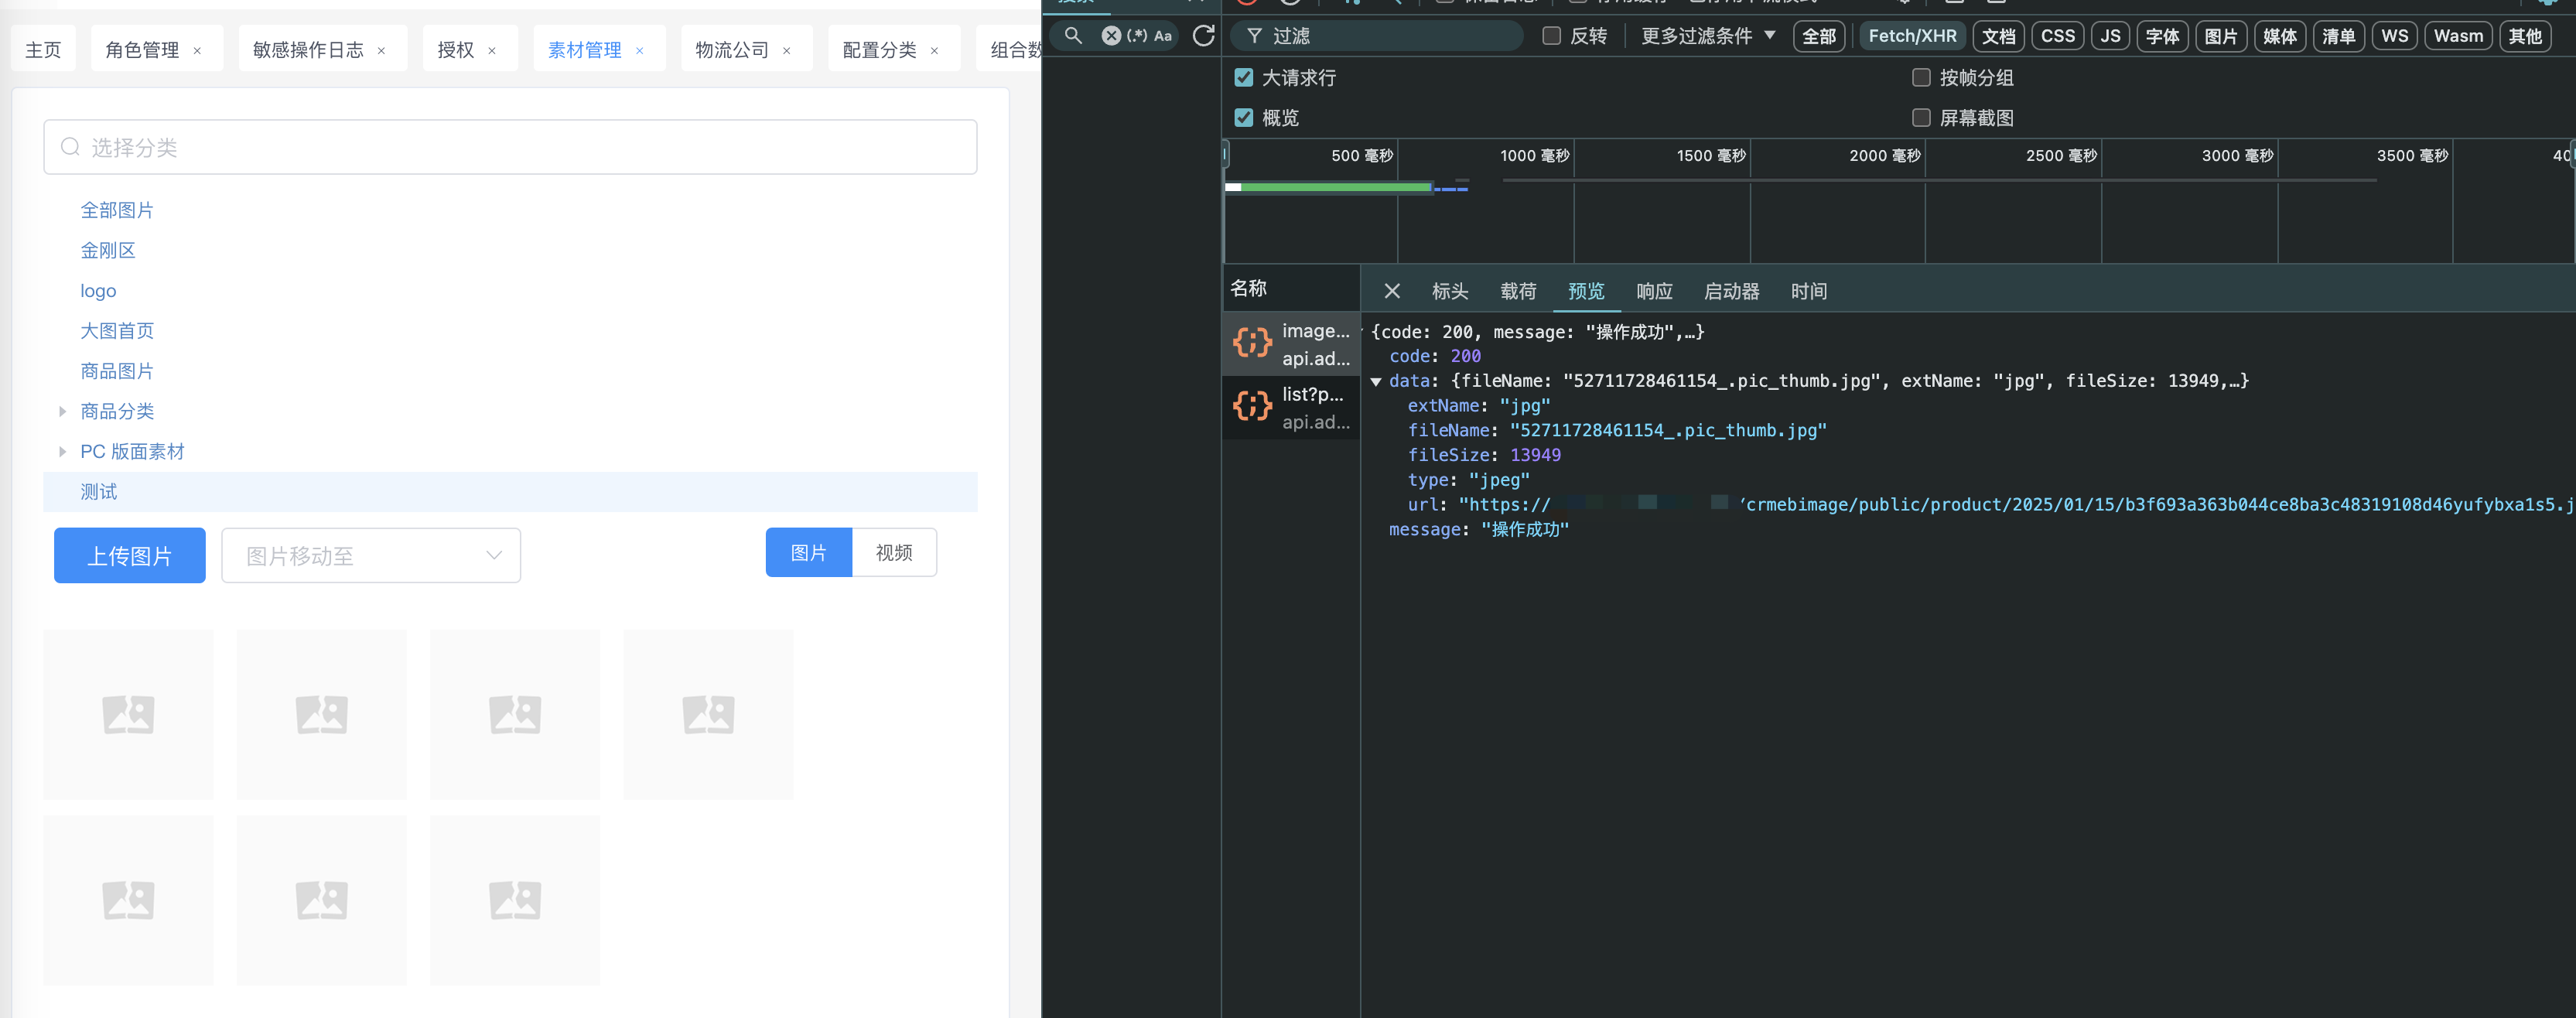This screenshot has height=1018, width=2576.
Task: Focus the 过滤 filter input field
Action: (x=1378, y=36)
